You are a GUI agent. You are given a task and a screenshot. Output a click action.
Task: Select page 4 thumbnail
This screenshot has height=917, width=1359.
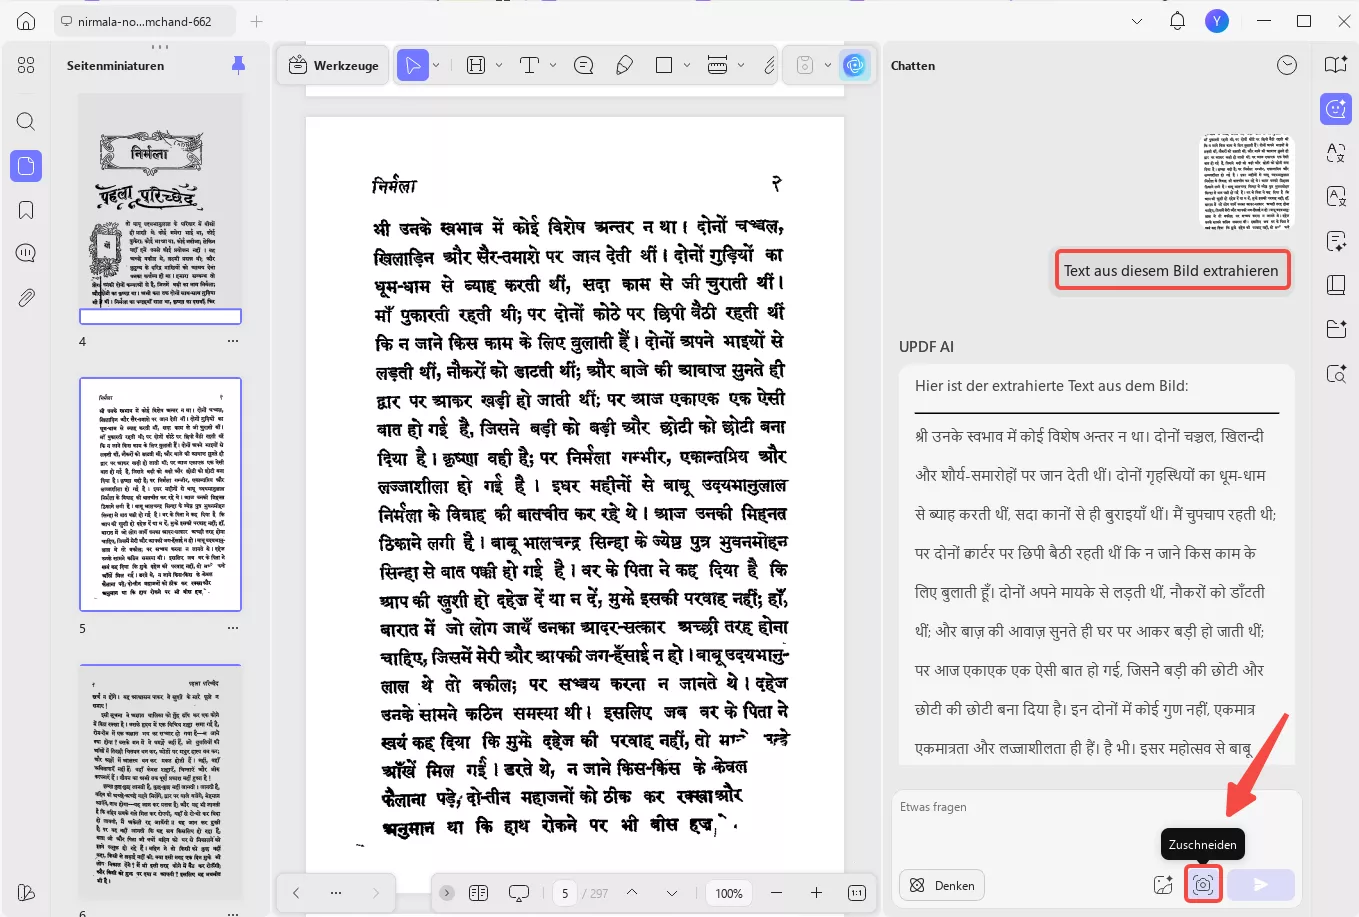[x=161, y=208]
